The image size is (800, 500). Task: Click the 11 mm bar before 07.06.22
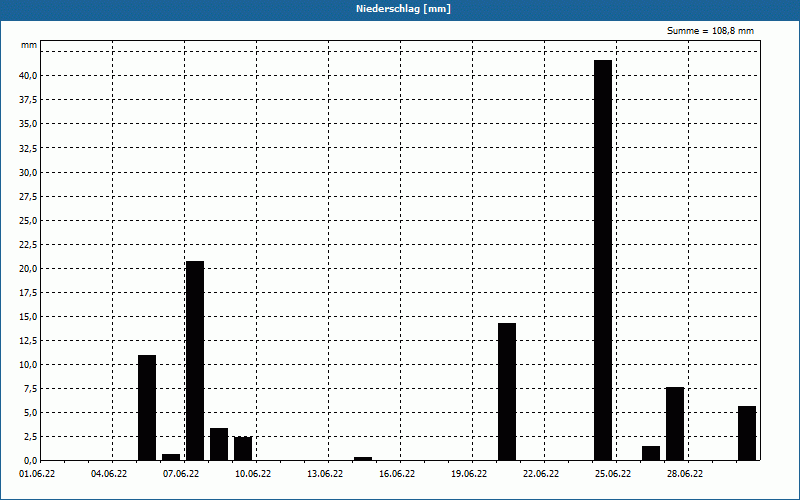[x=147, y=408]
